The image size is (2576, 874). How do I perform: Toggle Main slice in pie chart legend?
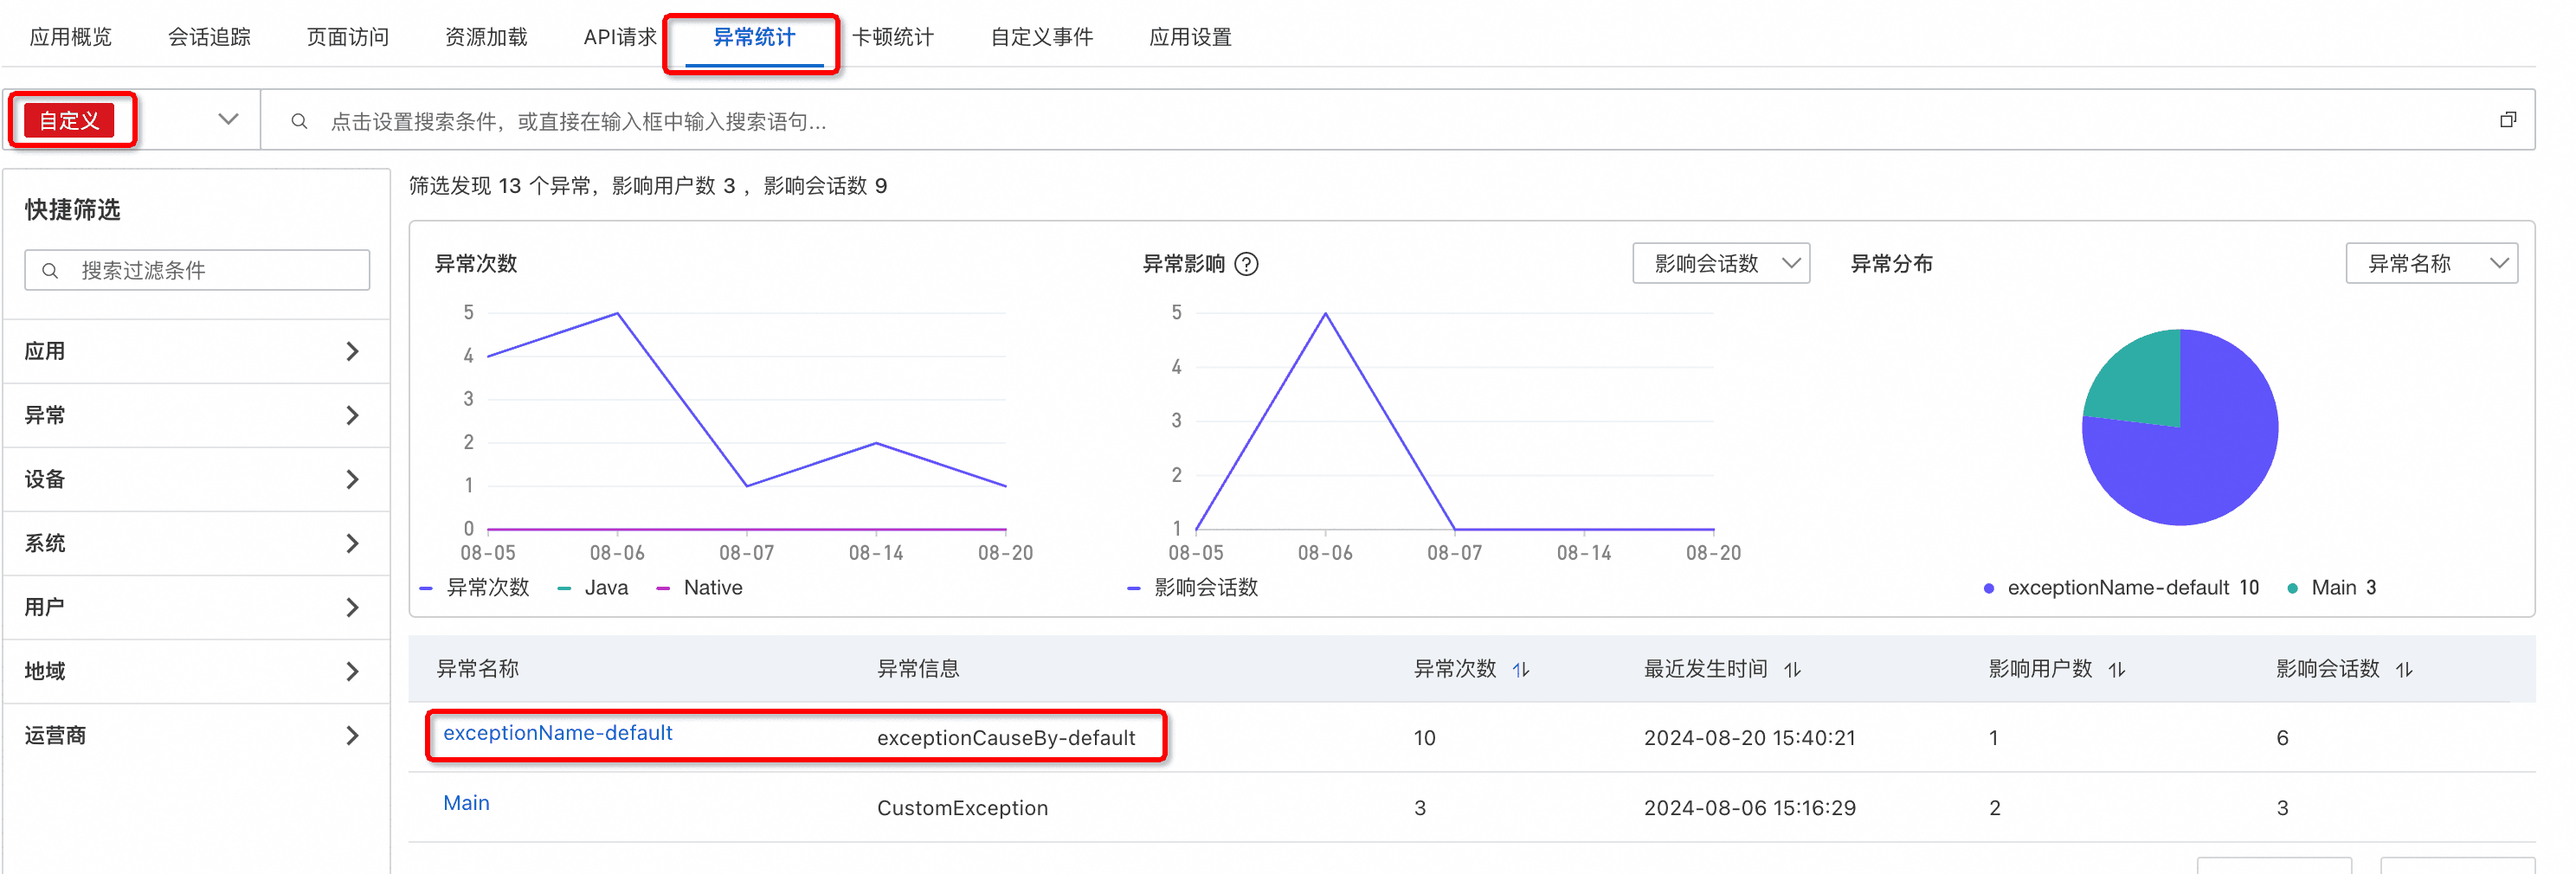pyautogui.click(x=2331, y=588)
